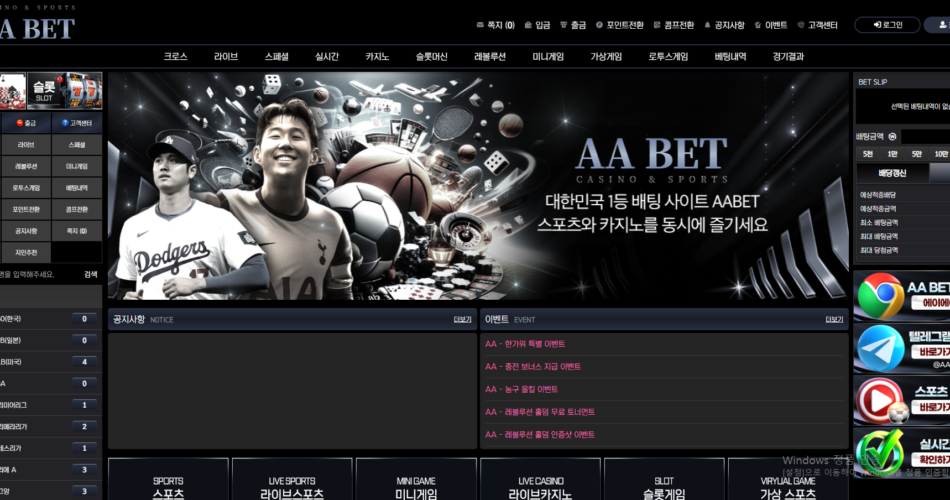Image resolution: width=950 pixels, height=500 pixels.
Task: Click 더보기 on the 공지사항 notice panel
Action: coord(462,319)
